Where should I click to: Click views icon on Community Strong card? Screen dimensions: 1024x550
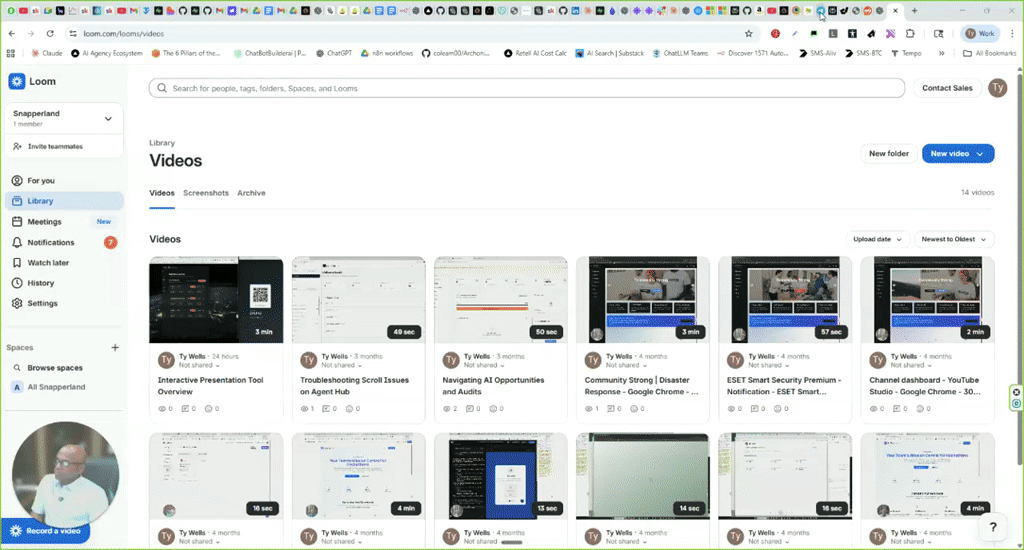tap(589, 409)
